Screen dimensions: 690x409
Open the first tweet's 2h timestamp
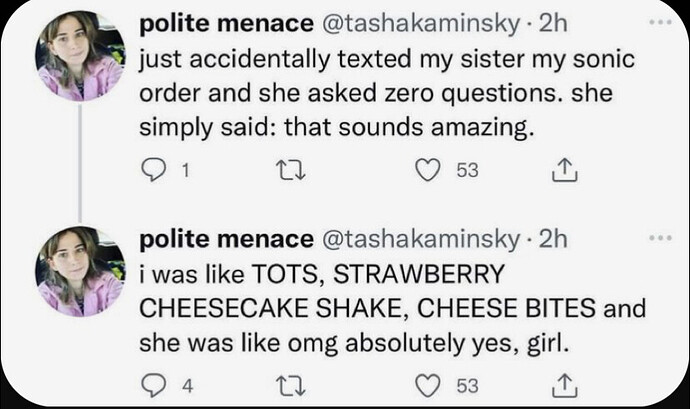pyautogui.click(x=552, y=23)
